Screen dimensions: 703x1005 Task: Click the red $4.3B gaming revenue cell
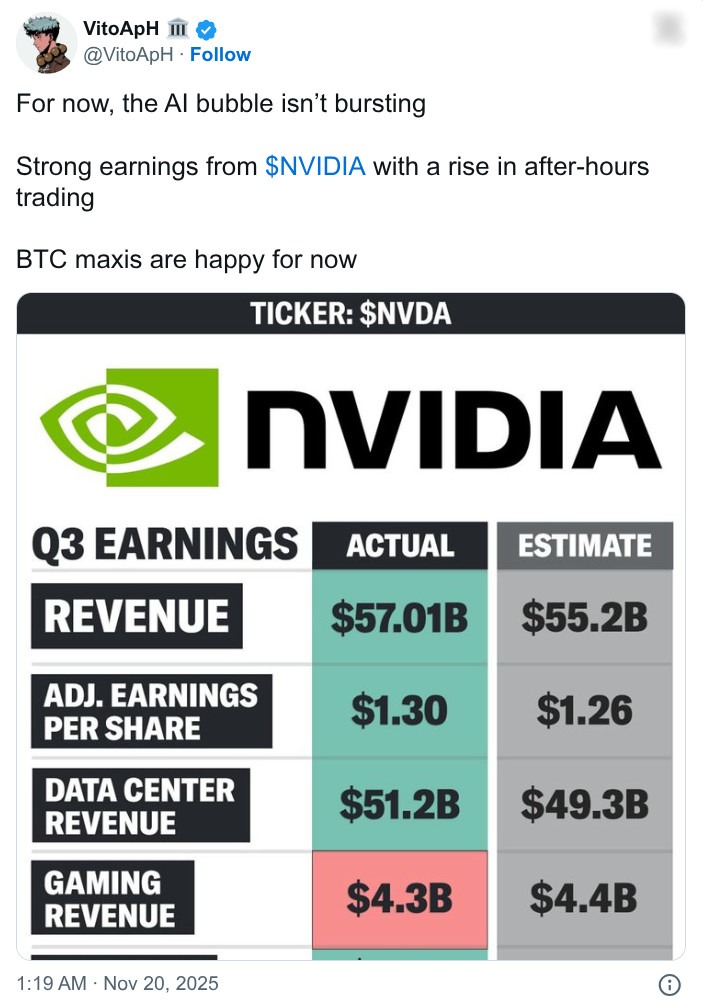pos(399,900)
